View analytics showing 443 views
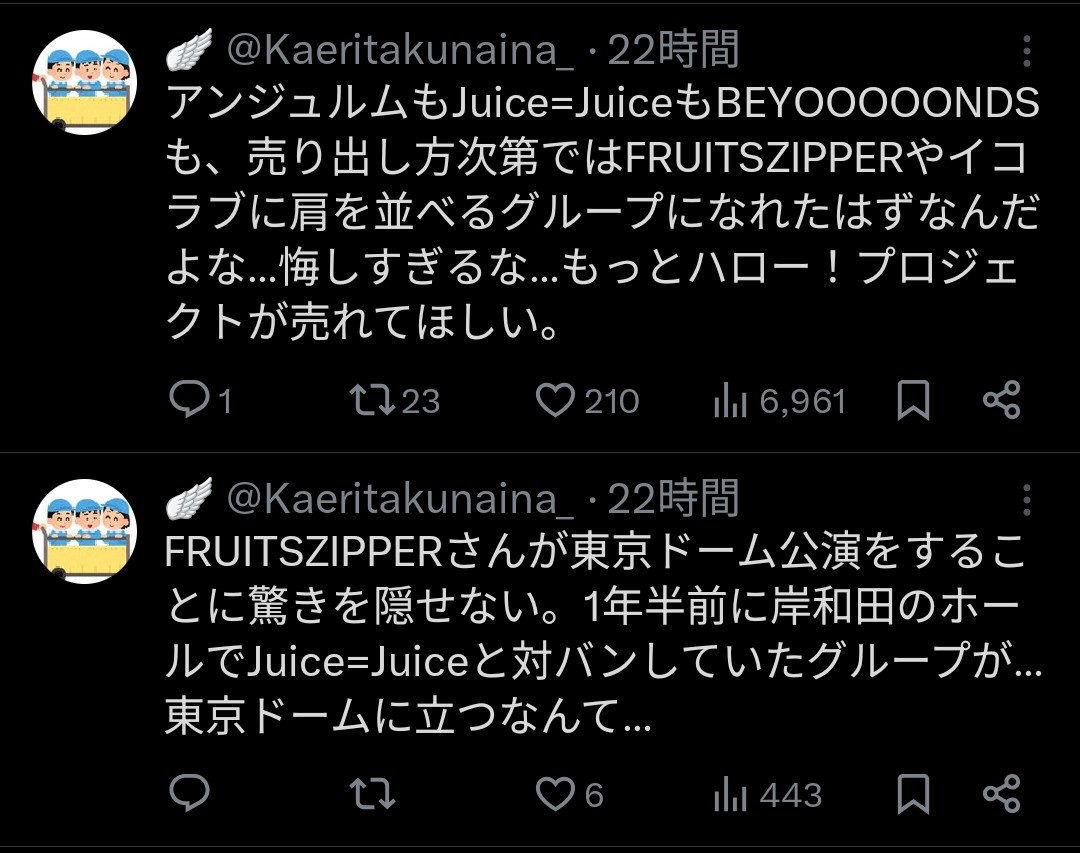Screen dimensions: 1080x853 coord(732,796)
